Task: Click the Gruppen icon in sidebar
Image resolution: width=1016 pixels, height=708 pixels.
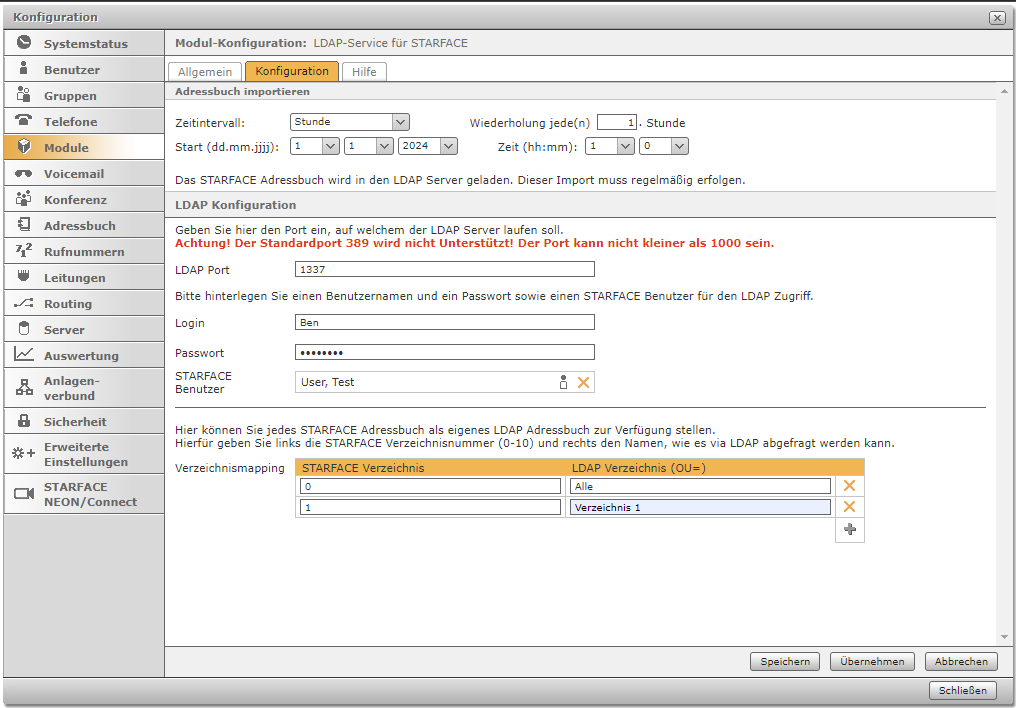Action: coord(24,95)
